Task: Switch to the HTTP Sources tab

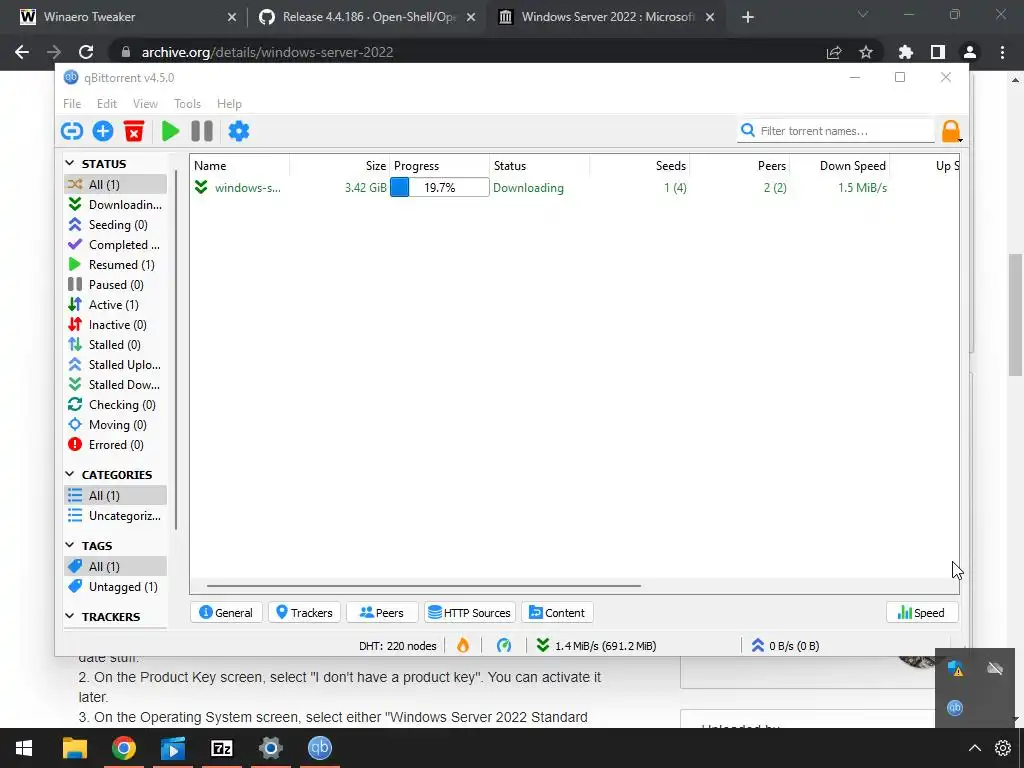Action: 470,613
